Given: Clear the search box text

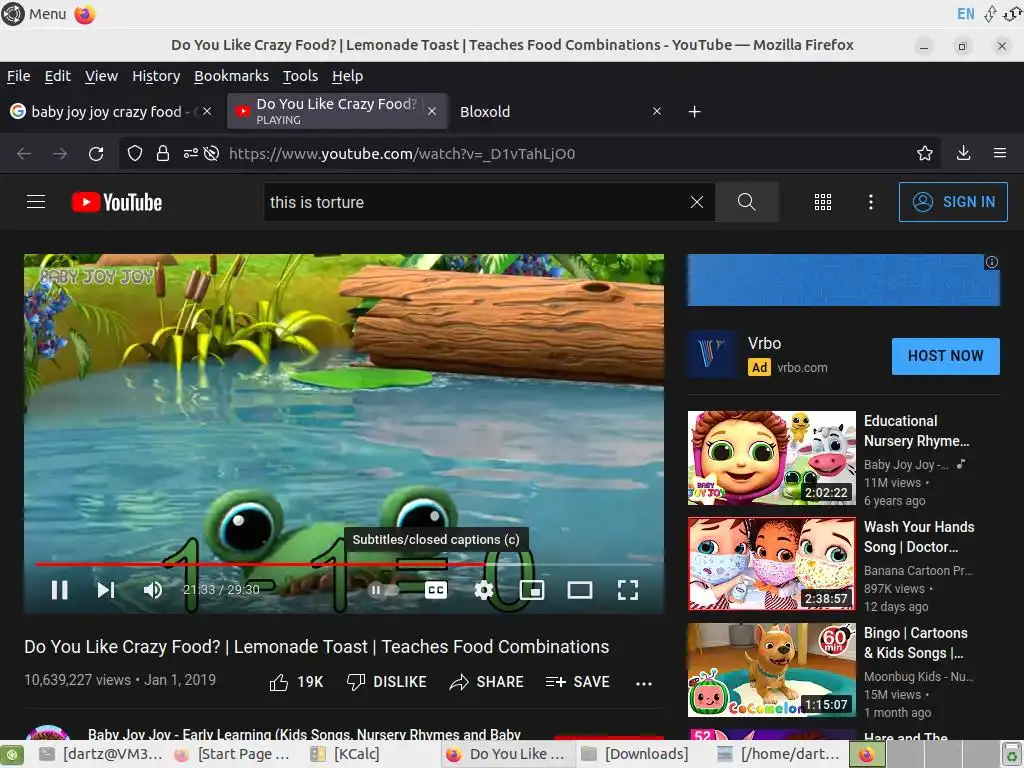Looking at the screenshot, I should click(697, 202).
